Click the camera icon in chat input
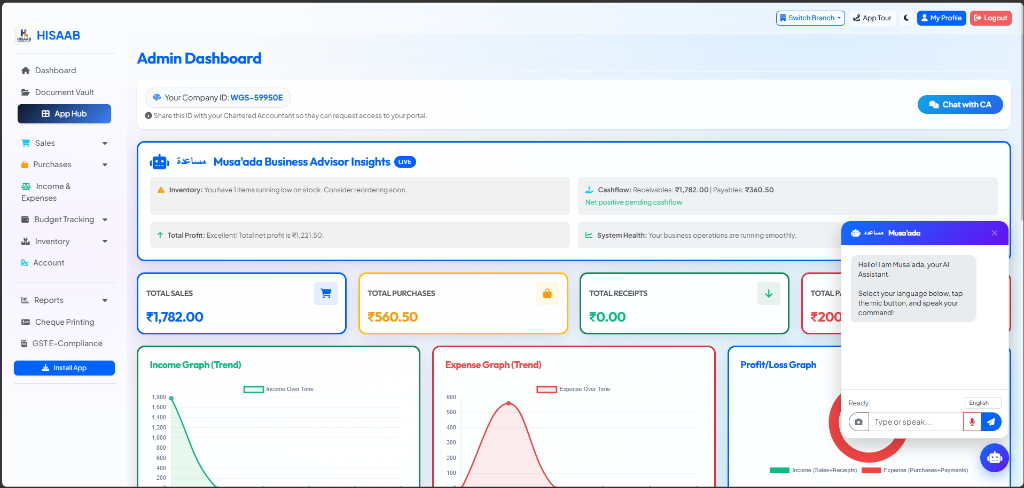 pyautogui.click(x=858, y=422)
